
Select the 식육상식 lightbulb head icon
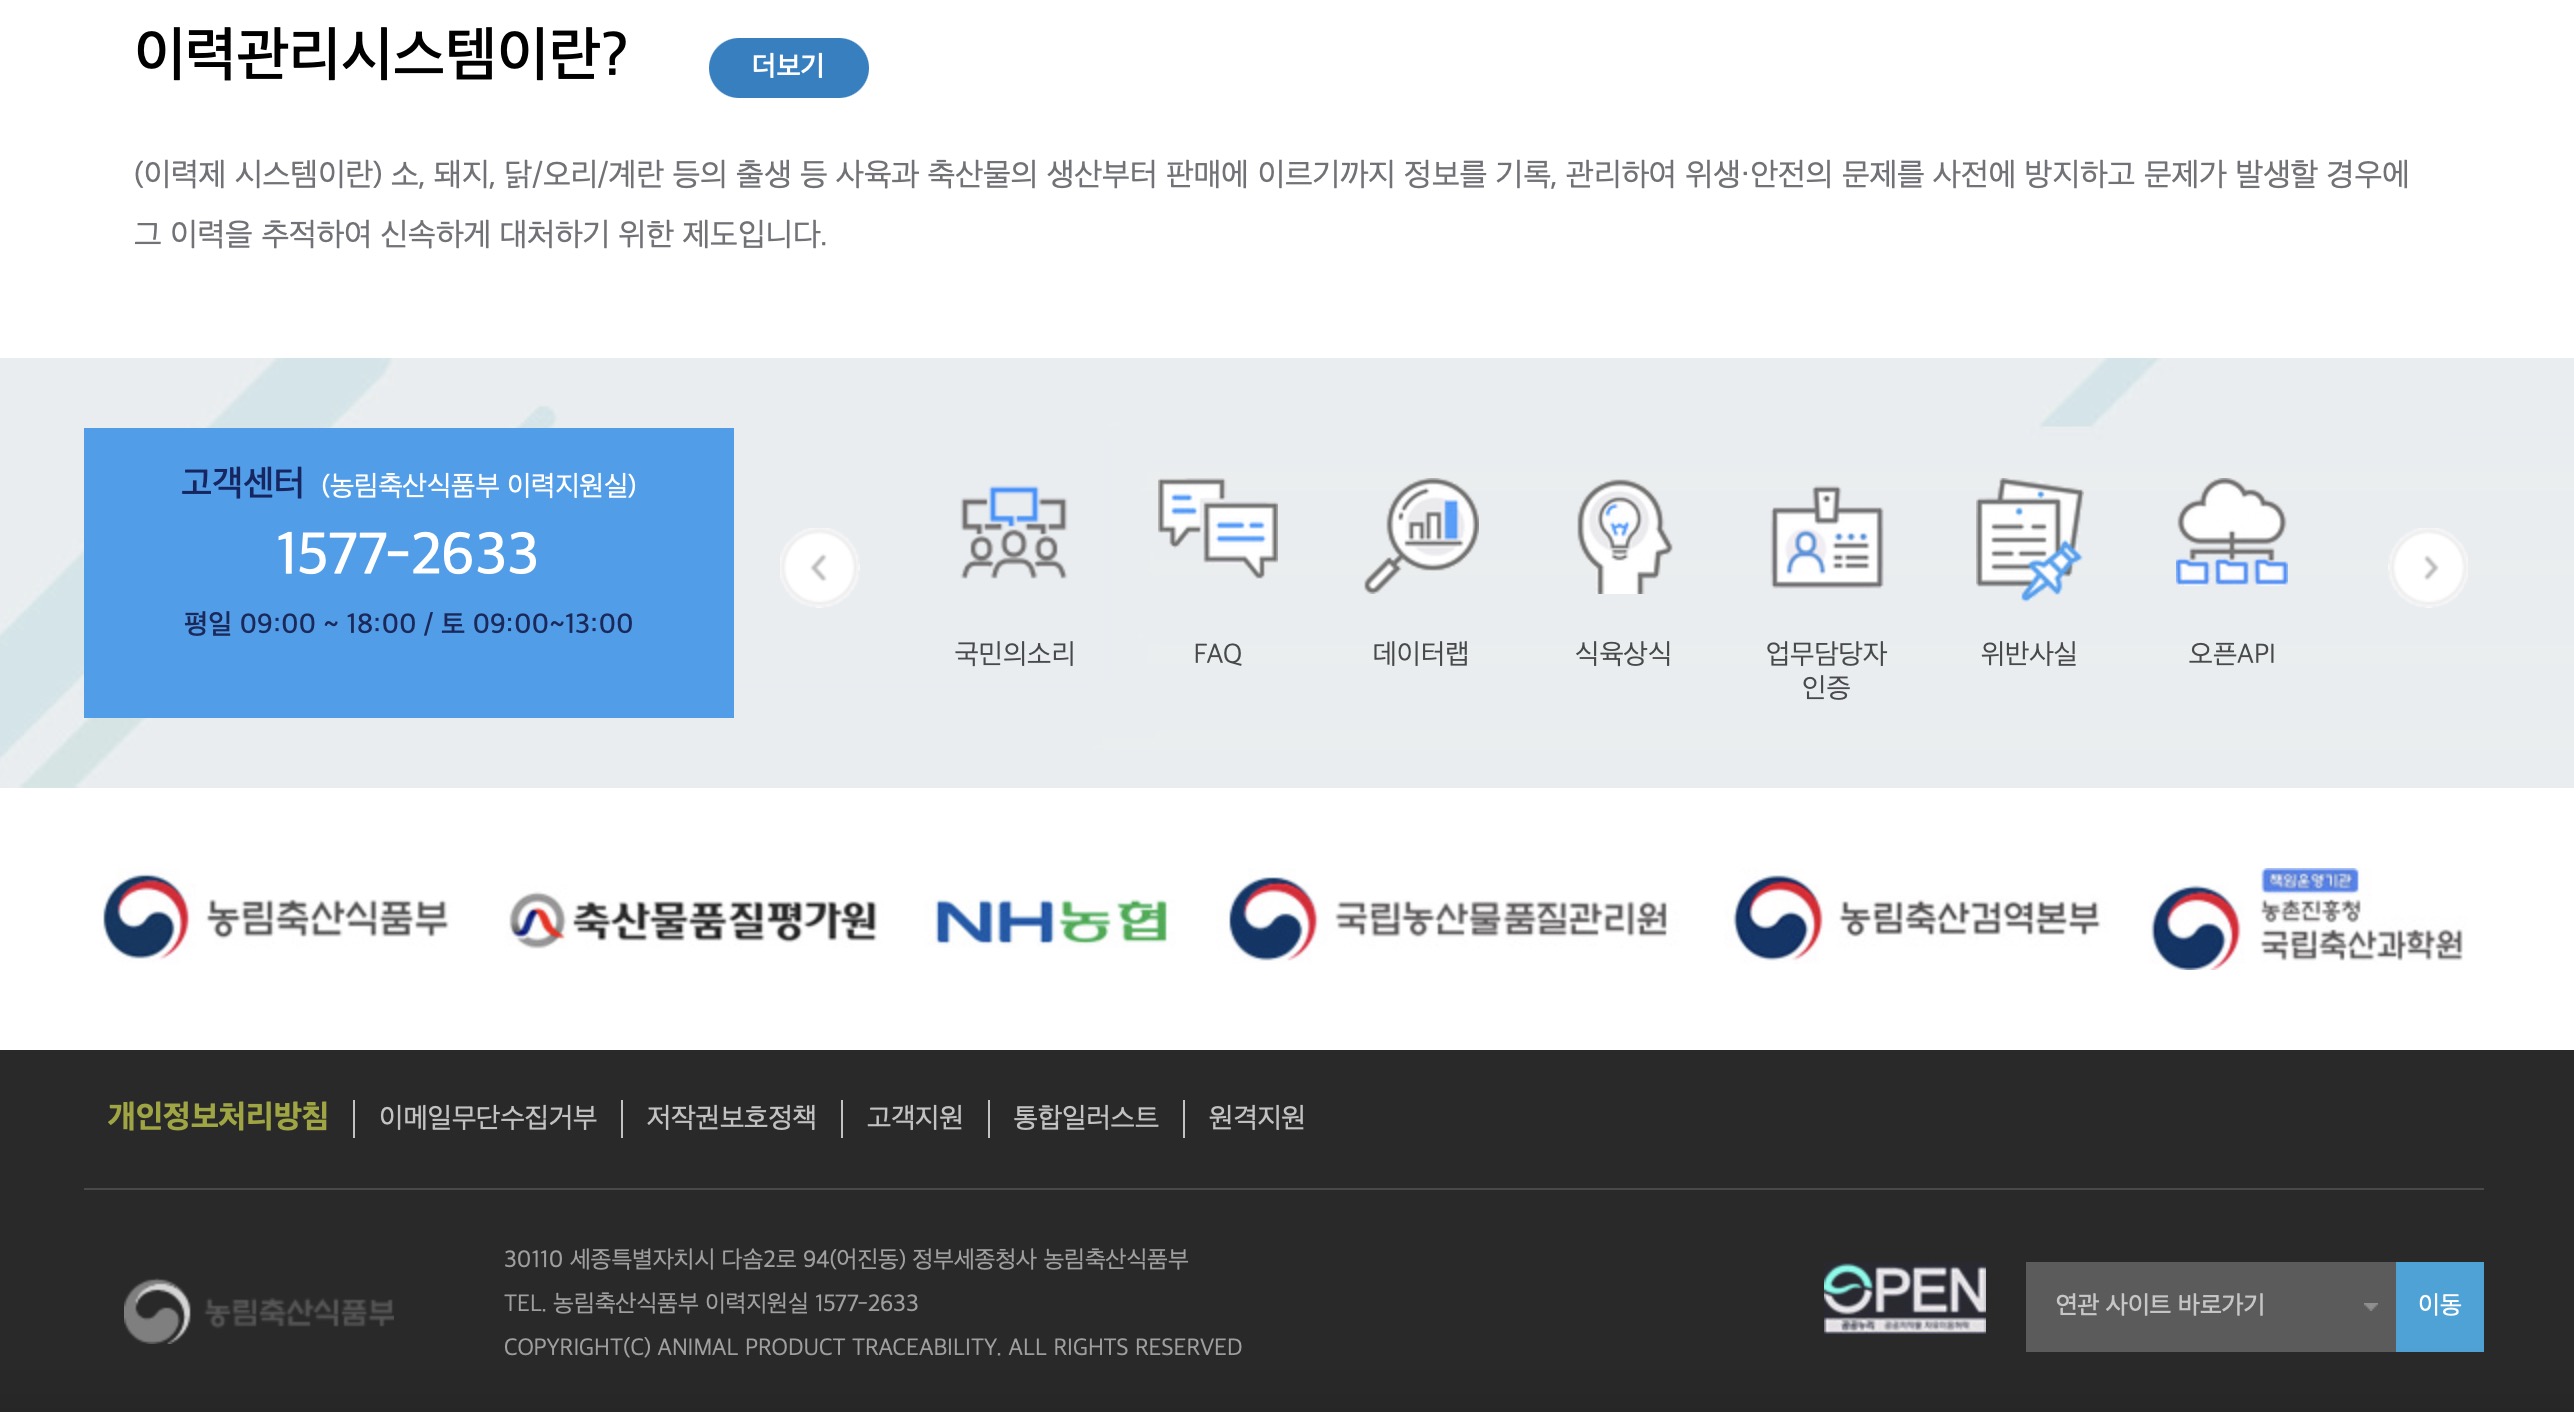pos(1623,536)
